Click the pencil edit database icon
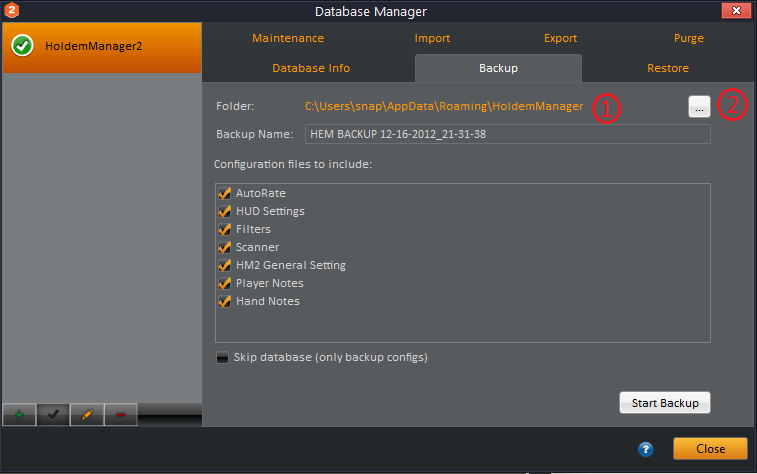Viewport: 757px width, 474px height. point(87,415)
